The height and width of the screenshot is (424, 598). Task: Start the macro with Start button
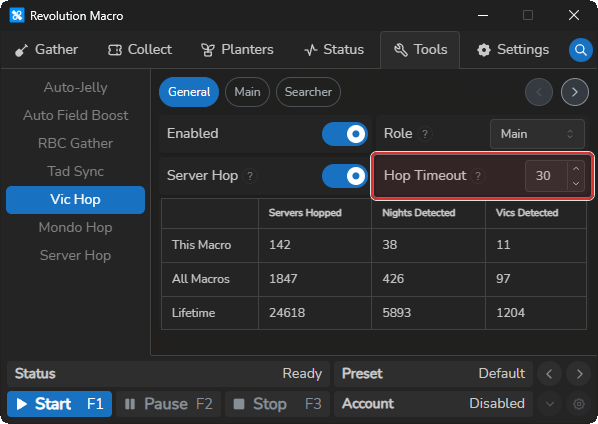tap(59, 404)
